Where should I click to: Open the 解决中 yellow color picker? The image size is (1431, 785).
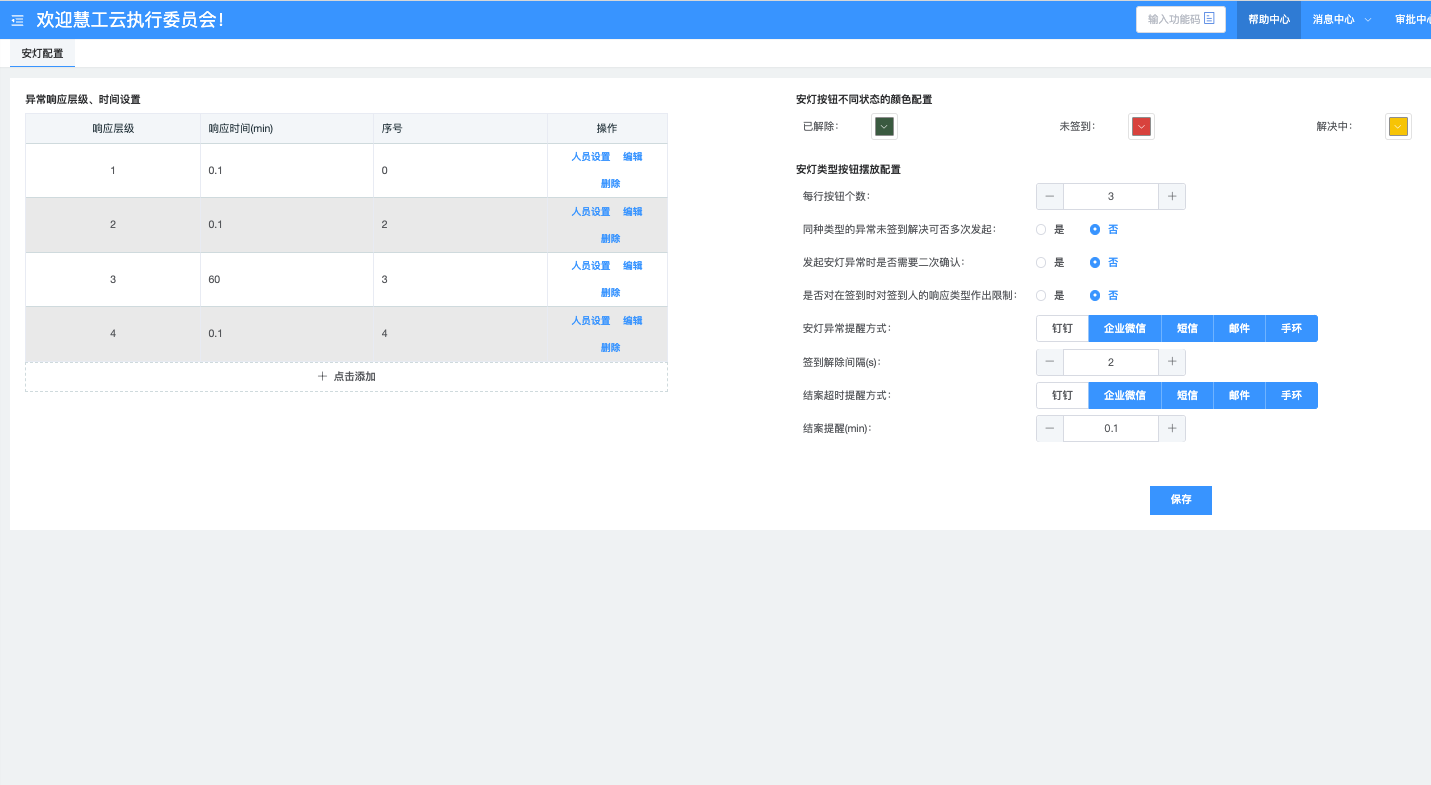tap(1398, 126)
